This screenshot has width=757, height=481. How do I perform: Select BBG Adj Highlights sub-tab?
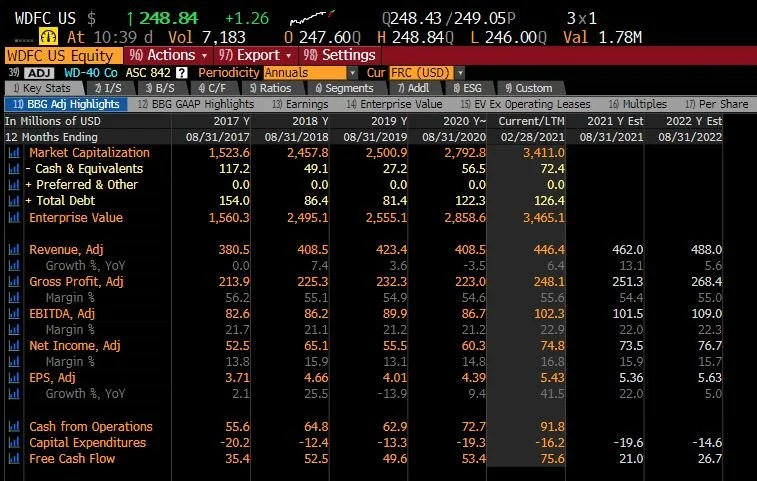point(66,104)
